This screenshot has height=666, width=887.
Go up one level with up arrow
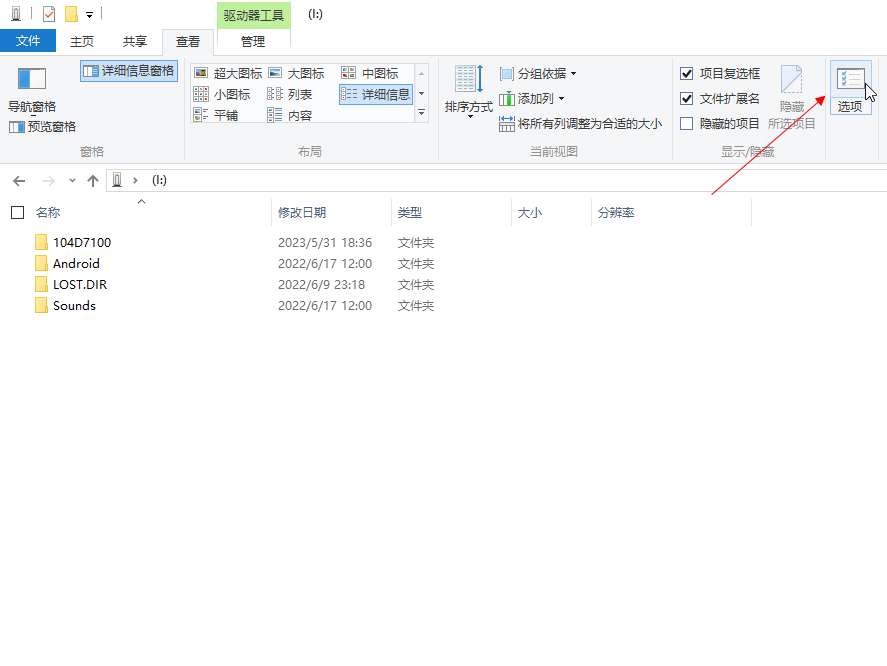pyautogui.click(x=93, y=181)
